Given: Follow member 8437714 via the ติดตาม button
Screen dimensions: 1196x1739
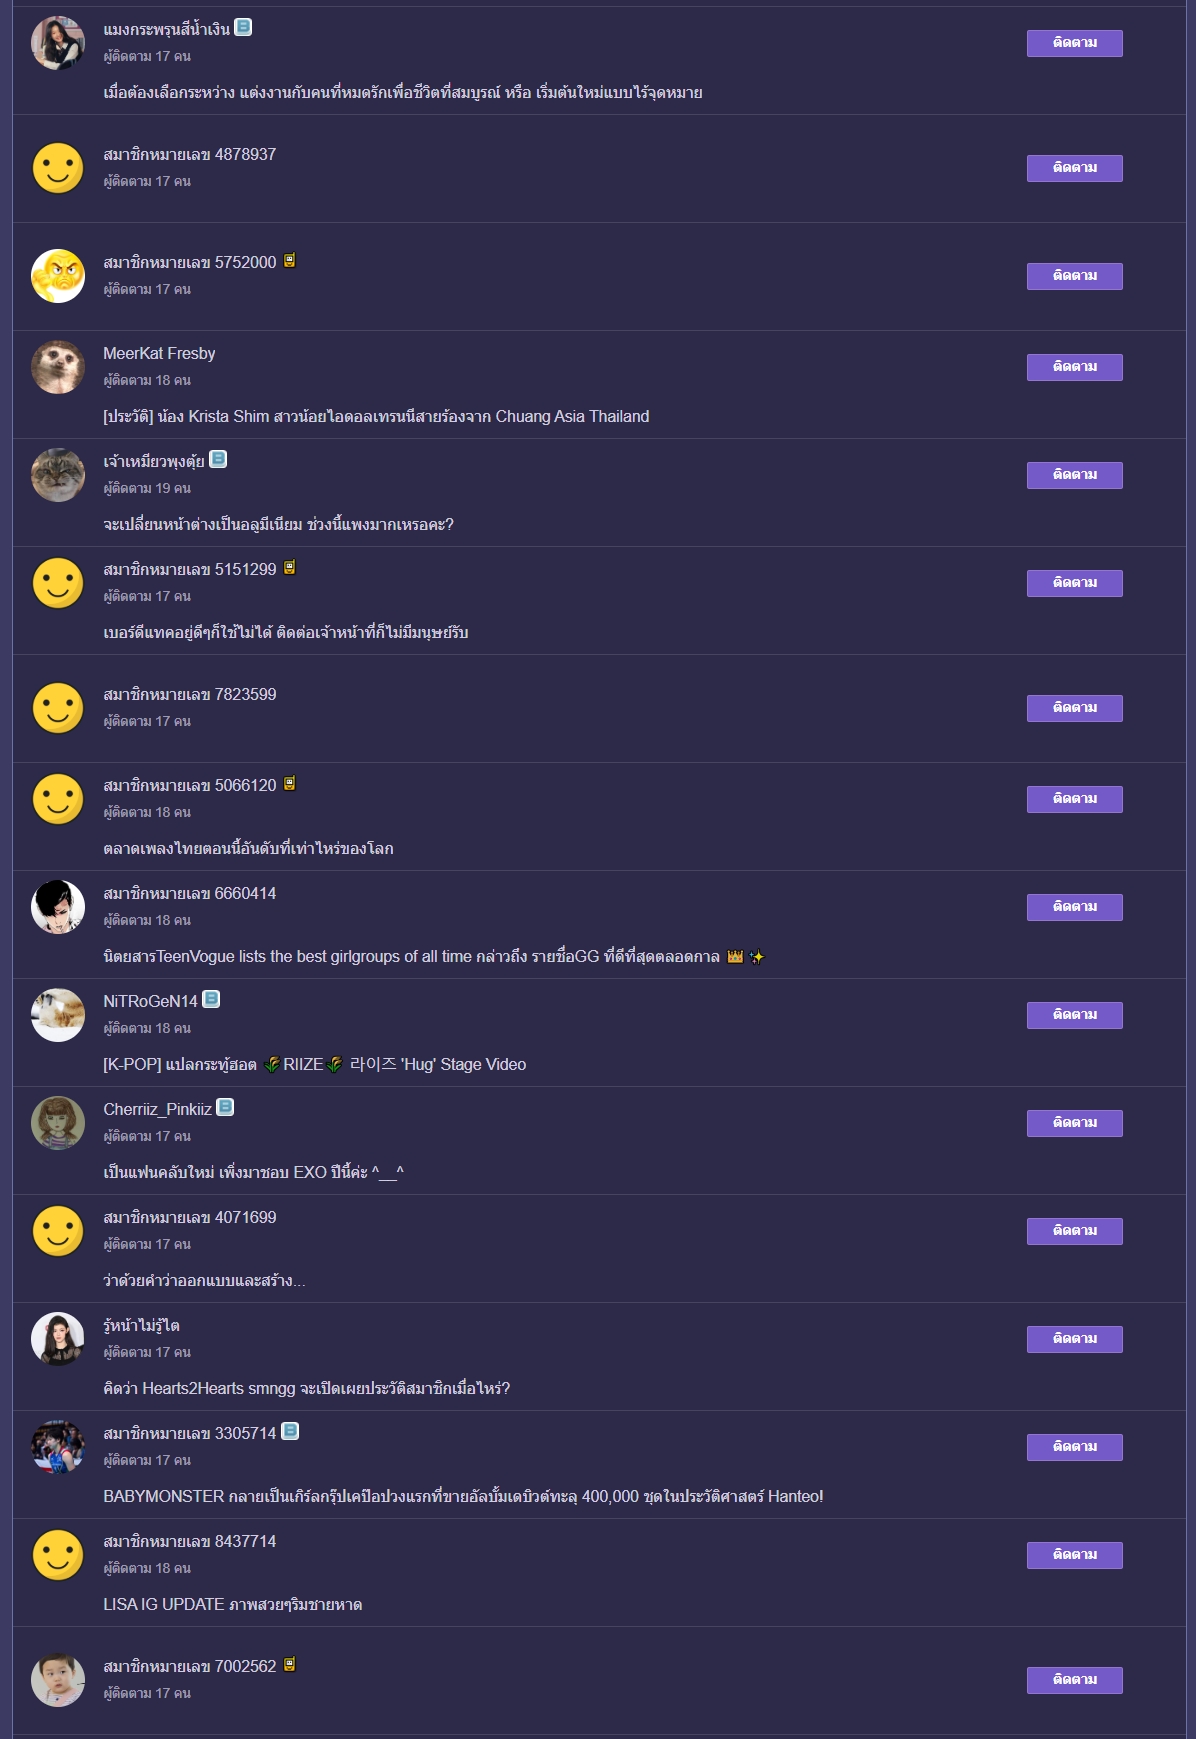Looking at the screenshot, I should [1074, 1555].
